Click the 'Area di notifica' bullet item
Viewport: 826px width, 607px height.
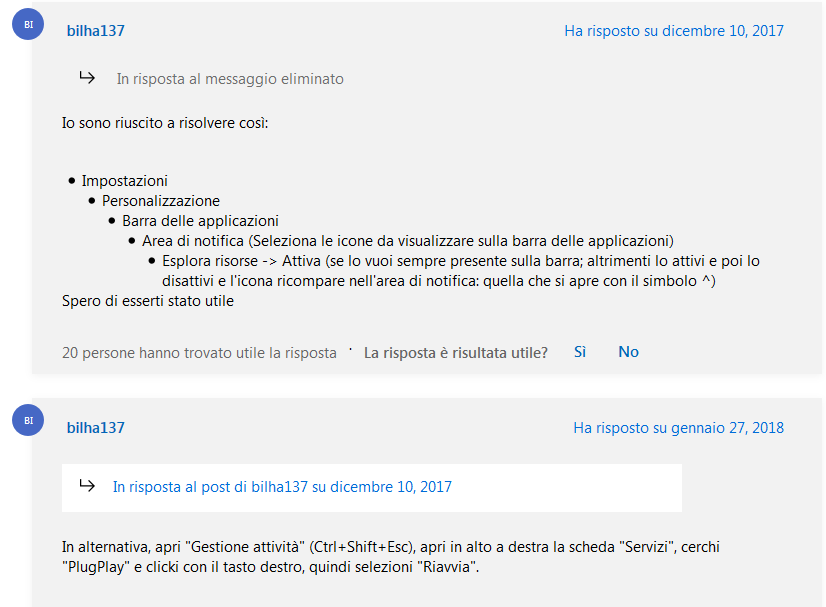click(x=408, y=241)
